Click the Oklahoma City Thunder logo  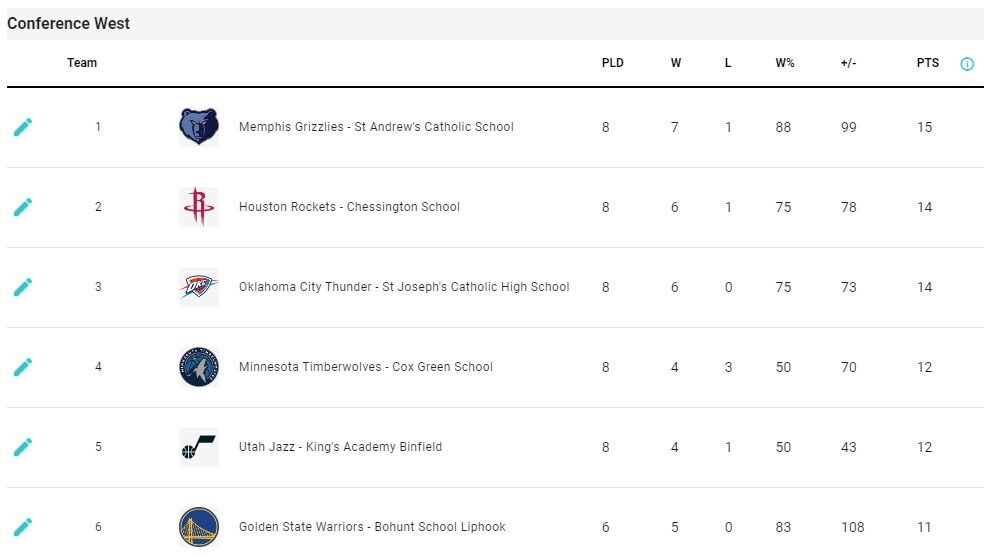[199, 287]
